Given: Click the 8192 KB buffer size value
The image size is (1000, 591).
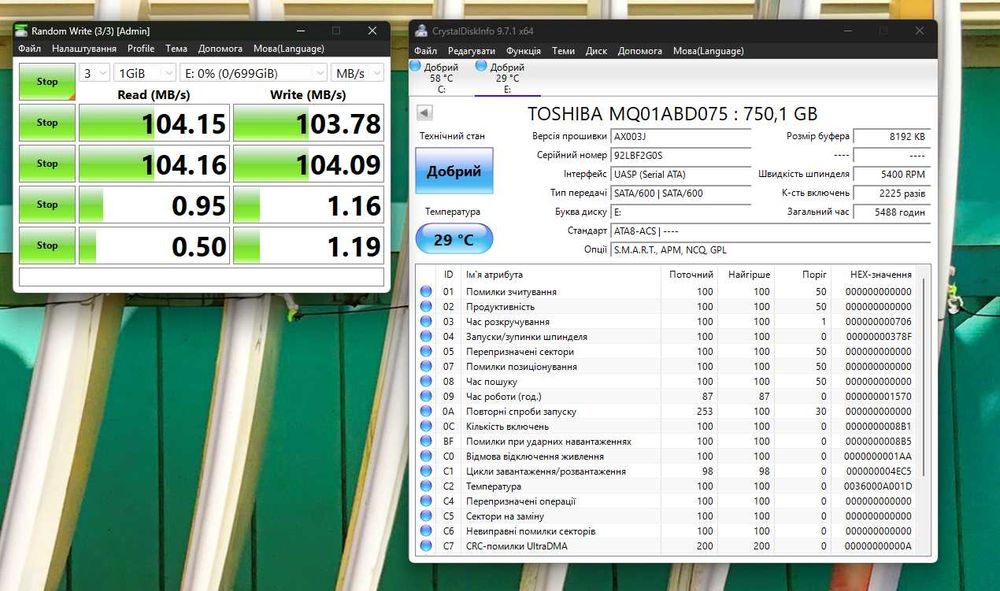Looking at the screenshot, I should pyautogui.click(x=892, y=136).
